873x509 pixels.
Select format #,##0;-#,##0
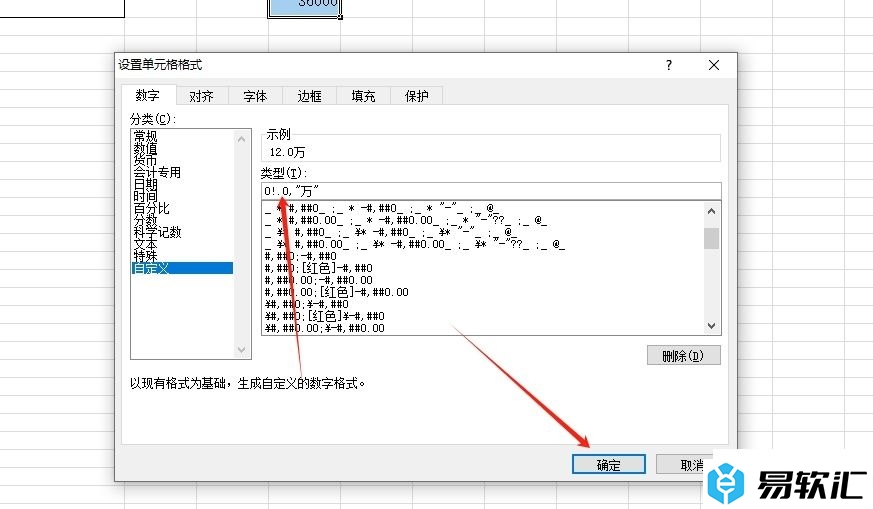(x=301, y=256)
